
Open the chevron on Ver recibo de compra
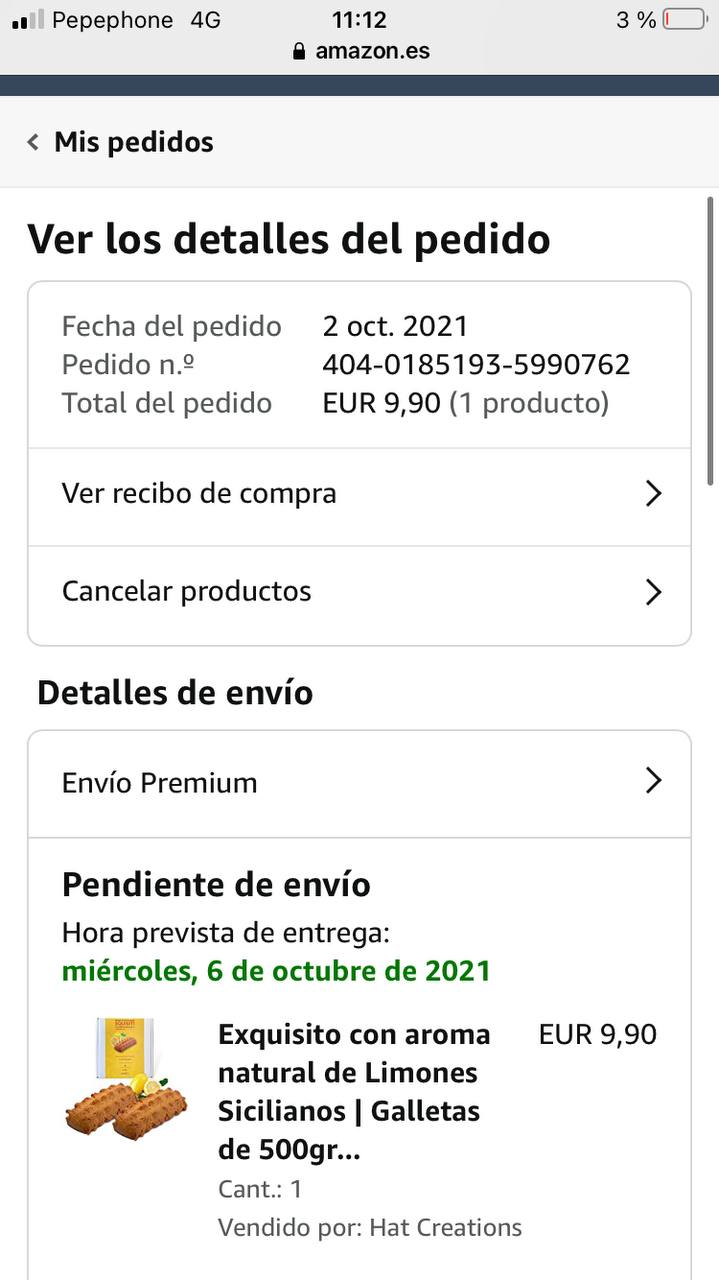pos(653,493)
